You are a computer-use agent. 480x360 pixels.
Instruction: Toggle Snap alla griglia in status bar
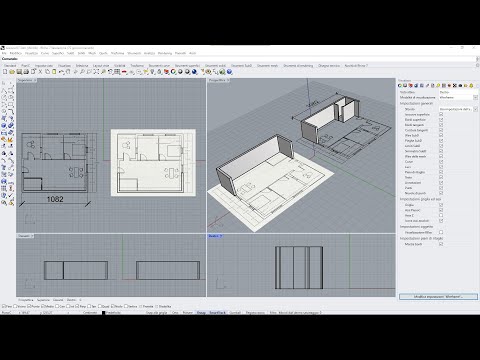point(157,313)
